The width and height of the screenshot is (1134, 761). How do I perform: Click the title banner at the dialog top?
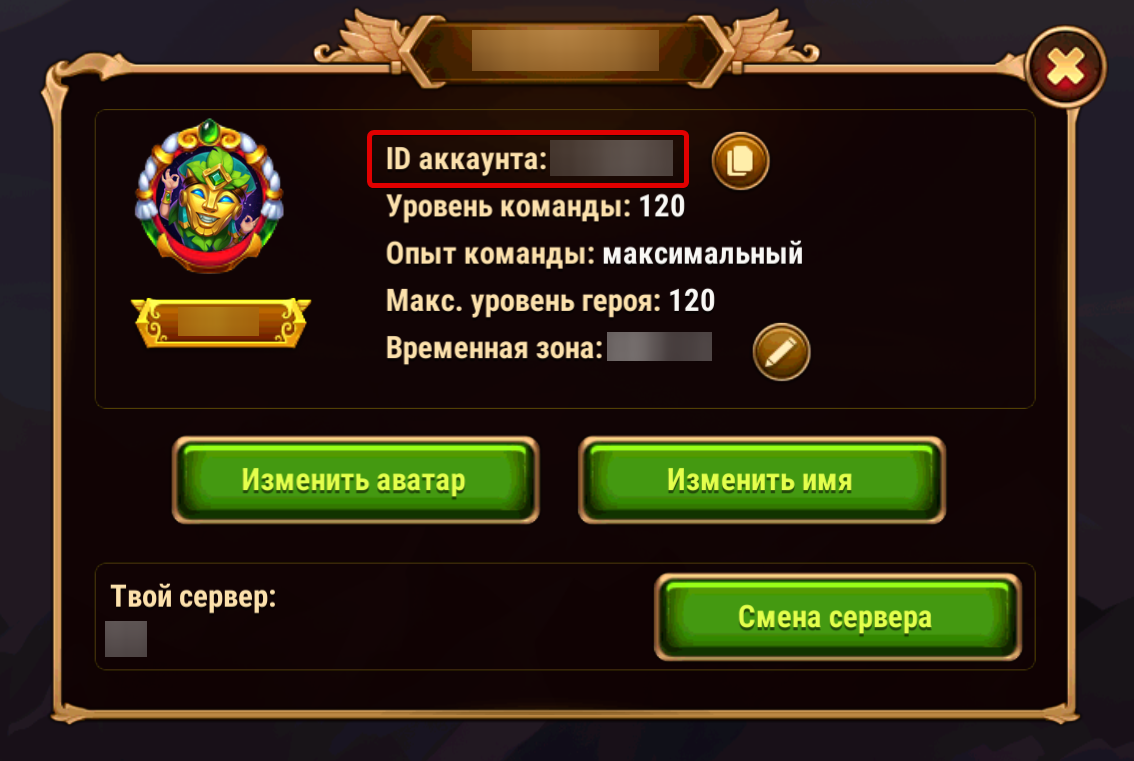point(566,51)
